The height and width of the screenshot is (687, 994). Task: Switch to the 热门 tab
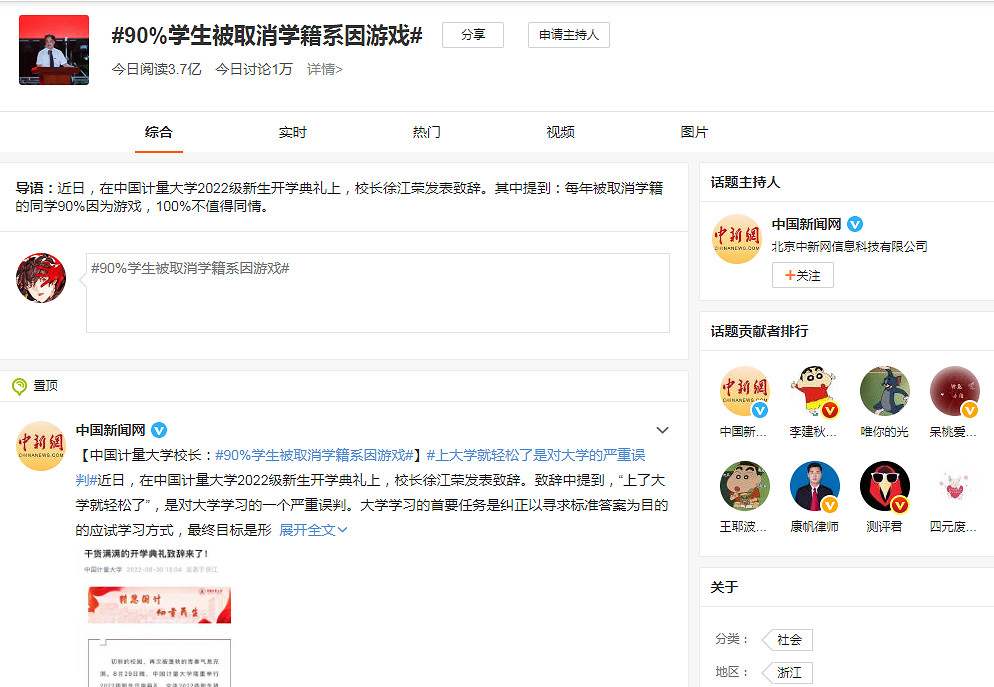click(426, 131)
